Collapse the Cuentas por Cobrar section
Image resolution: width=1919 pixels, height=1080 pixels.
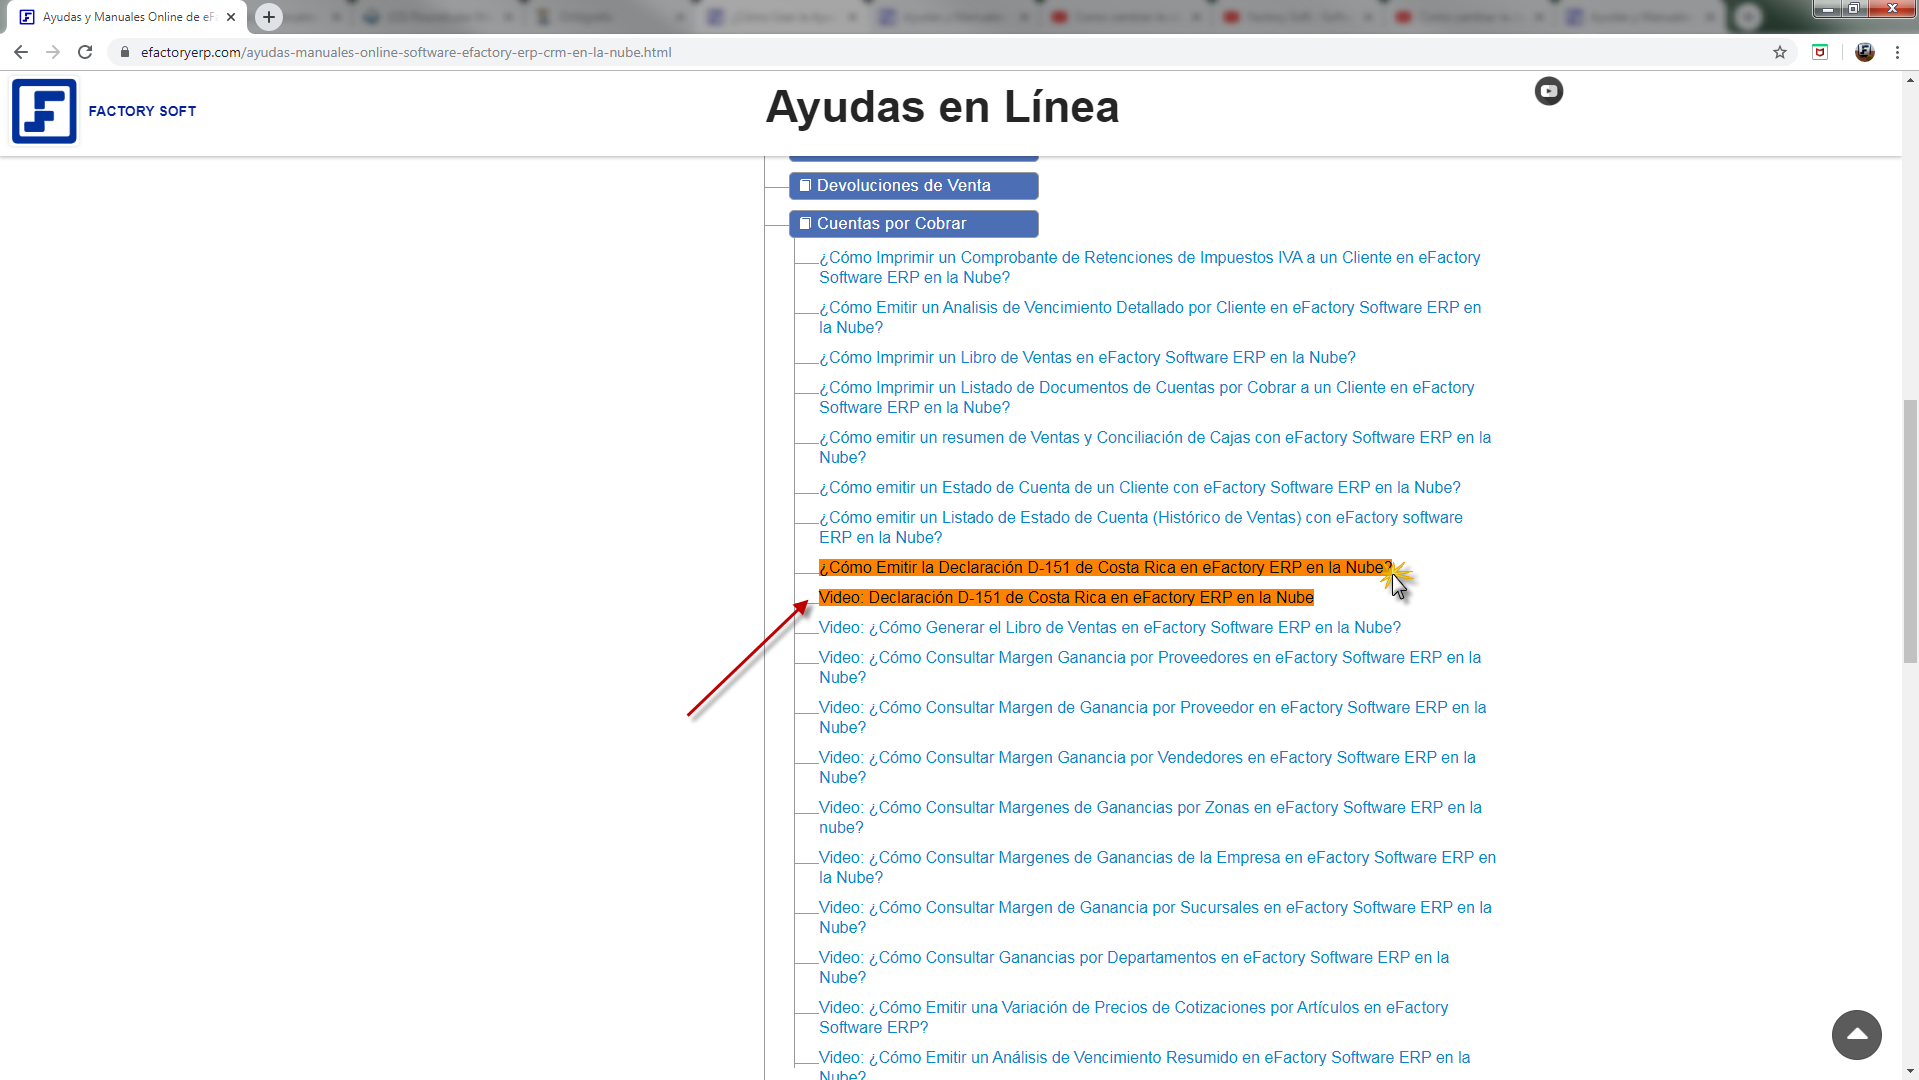pyautogui.click(x=914, y=224)
